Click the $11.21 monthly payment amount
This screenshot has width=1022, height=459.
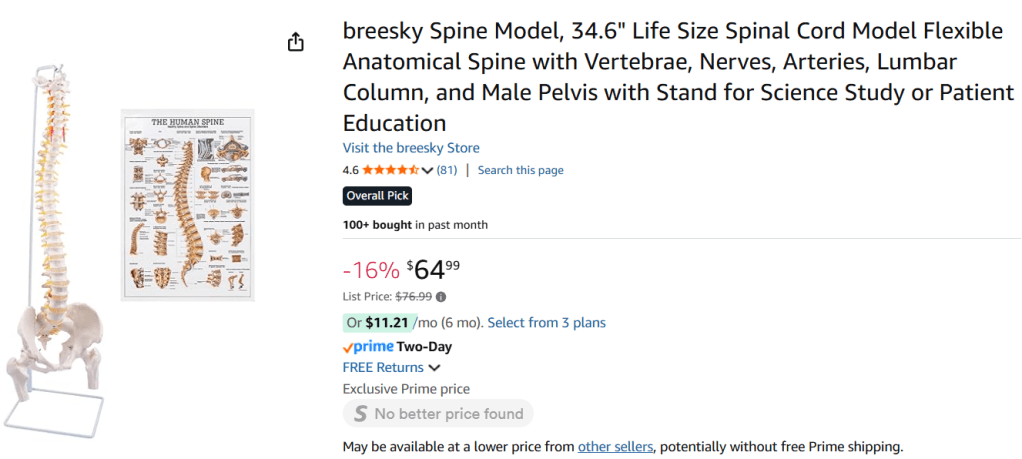point(385,322)
